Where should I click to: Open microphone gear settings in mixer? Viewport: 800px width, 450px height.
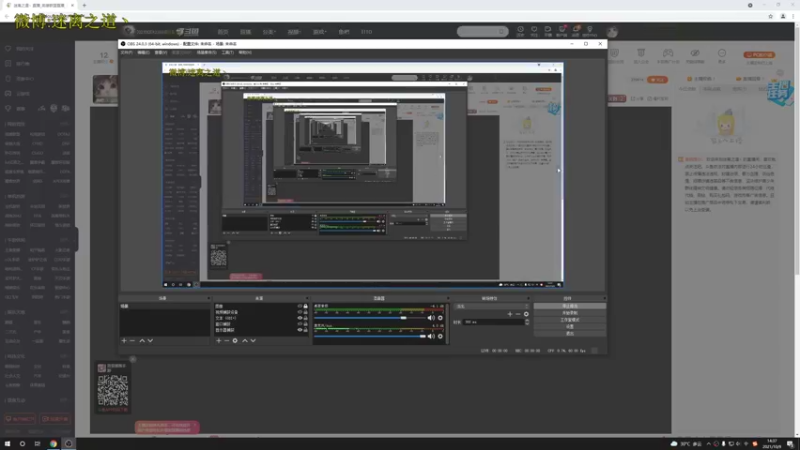(x=440, y=336)
